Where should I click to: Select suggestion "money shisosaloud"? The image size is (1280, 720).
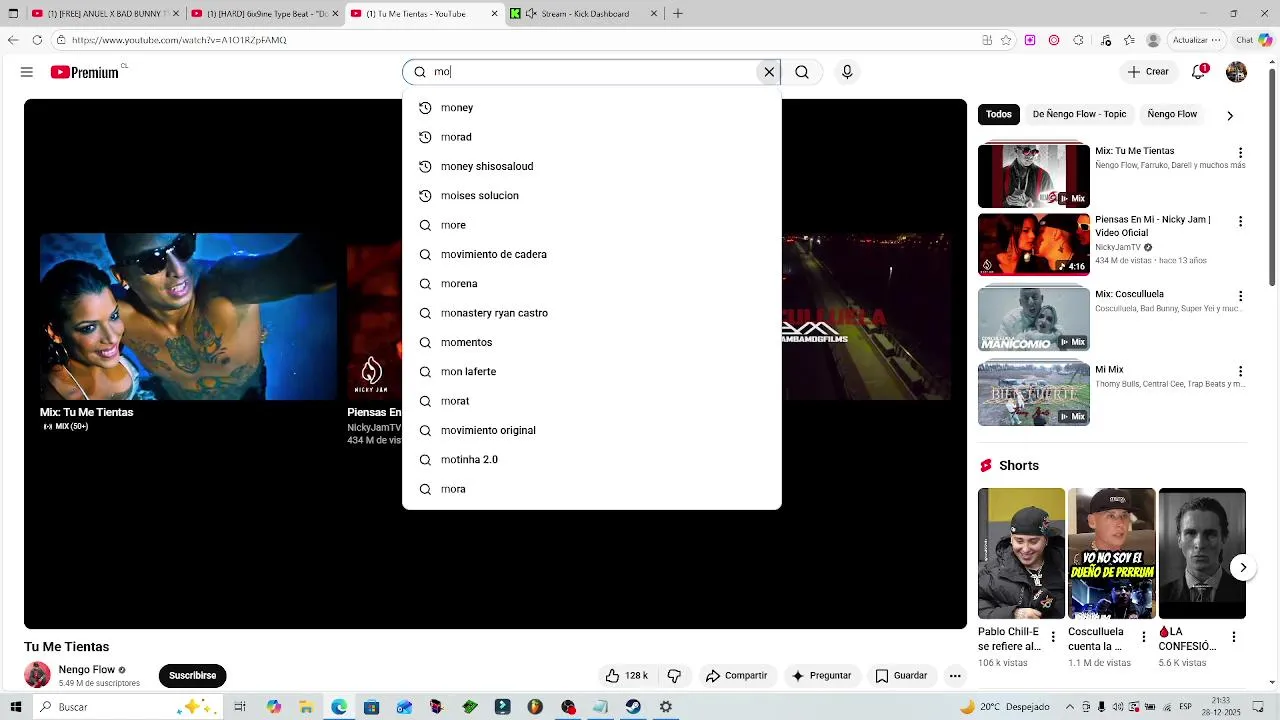click(591, 166)
